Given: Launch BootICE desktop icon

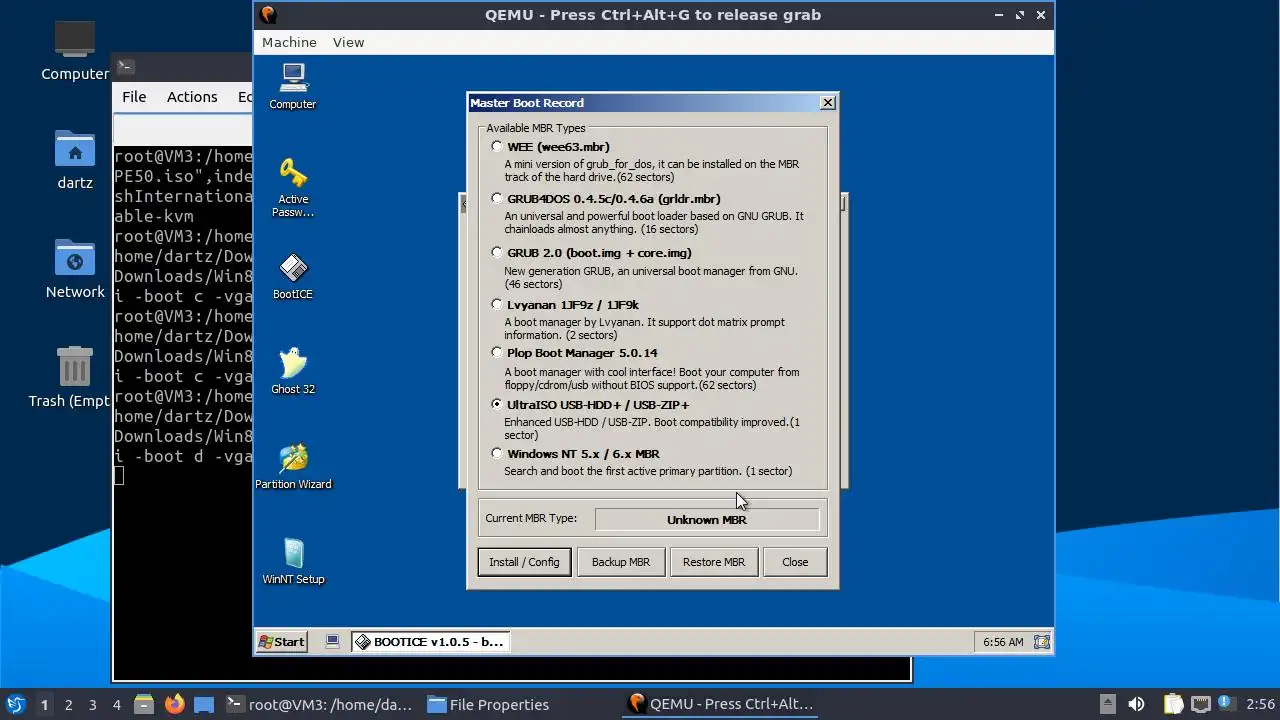Looking at the screenshot, I should coord(293,276).
